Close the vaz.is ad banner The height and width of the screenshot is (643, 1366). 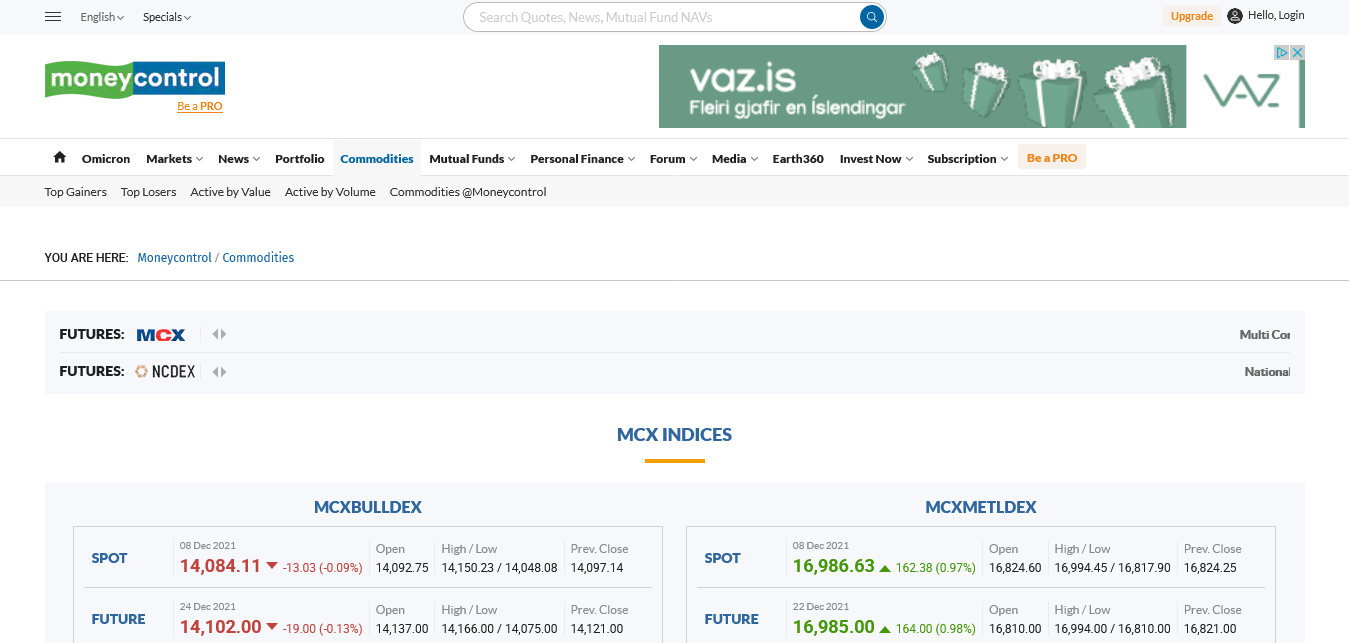(1297, 52)
